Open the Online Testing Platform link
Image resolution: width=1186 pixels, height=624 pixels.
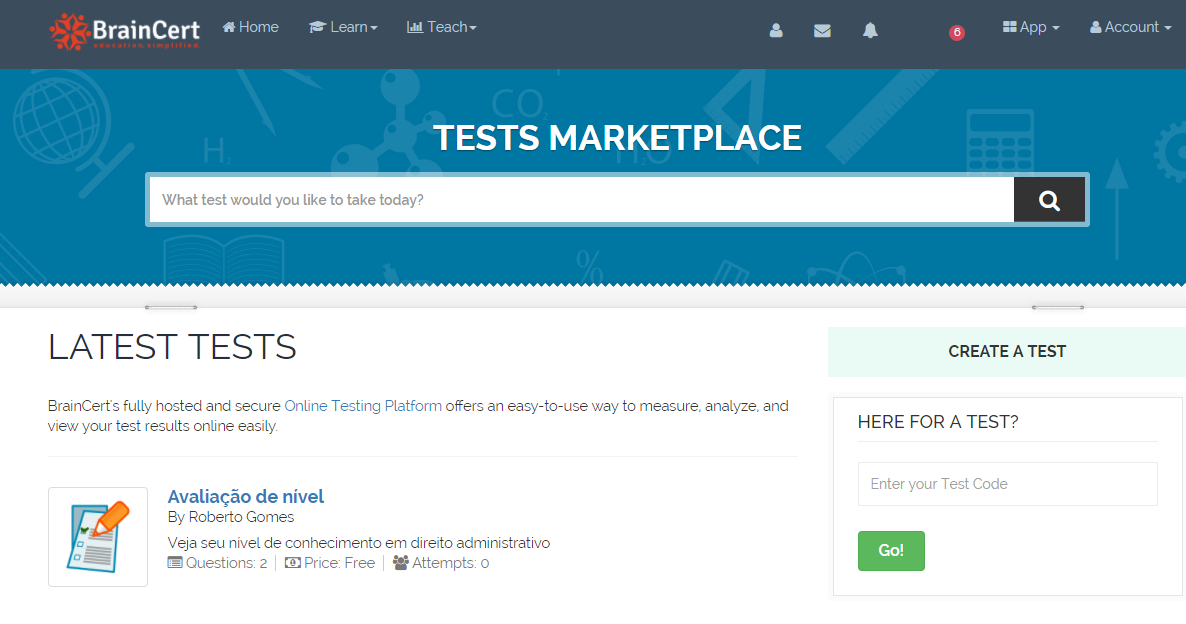tap(363, 406)
